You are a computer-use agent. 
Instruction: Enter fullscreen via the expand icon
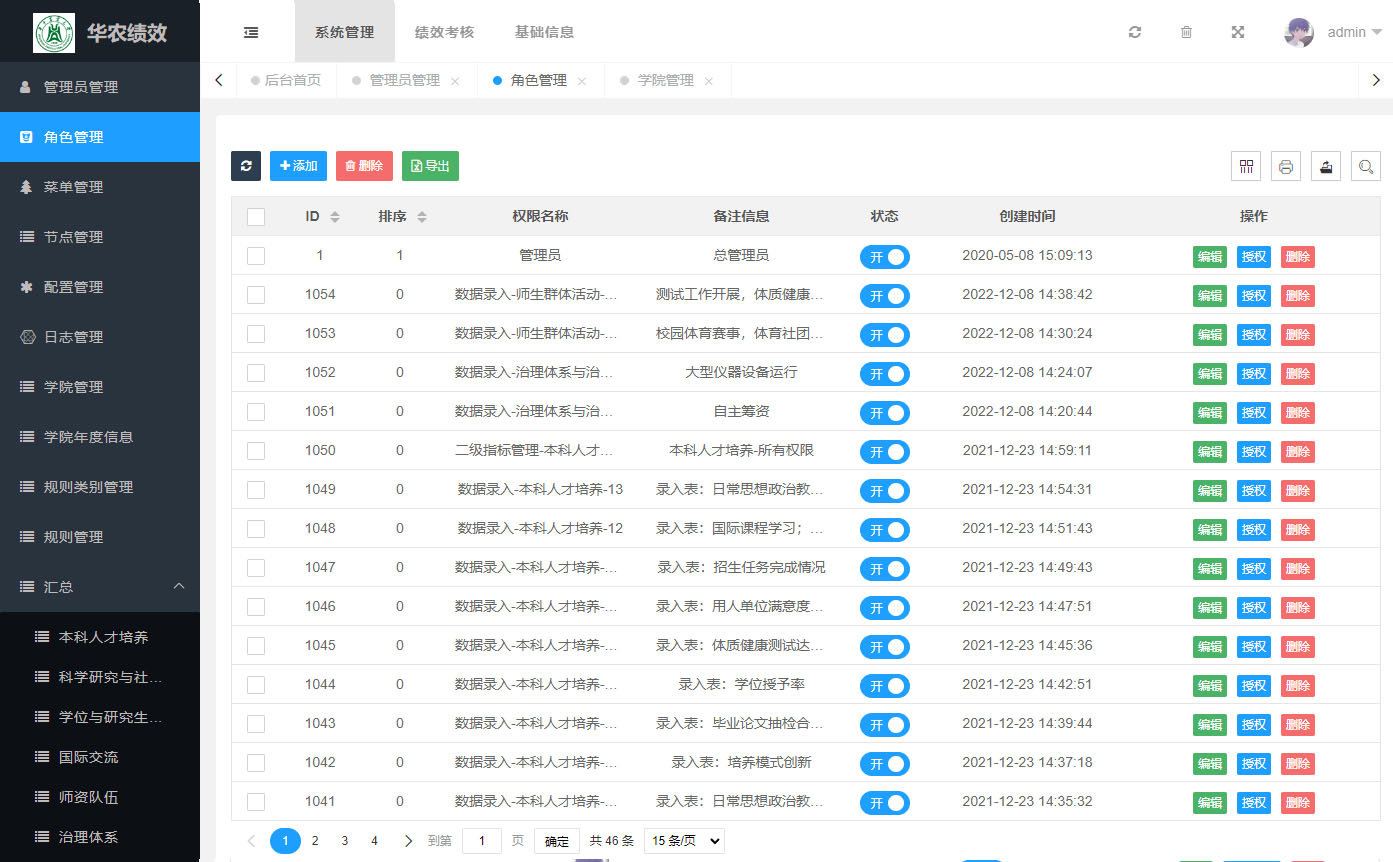point(1238,32)
